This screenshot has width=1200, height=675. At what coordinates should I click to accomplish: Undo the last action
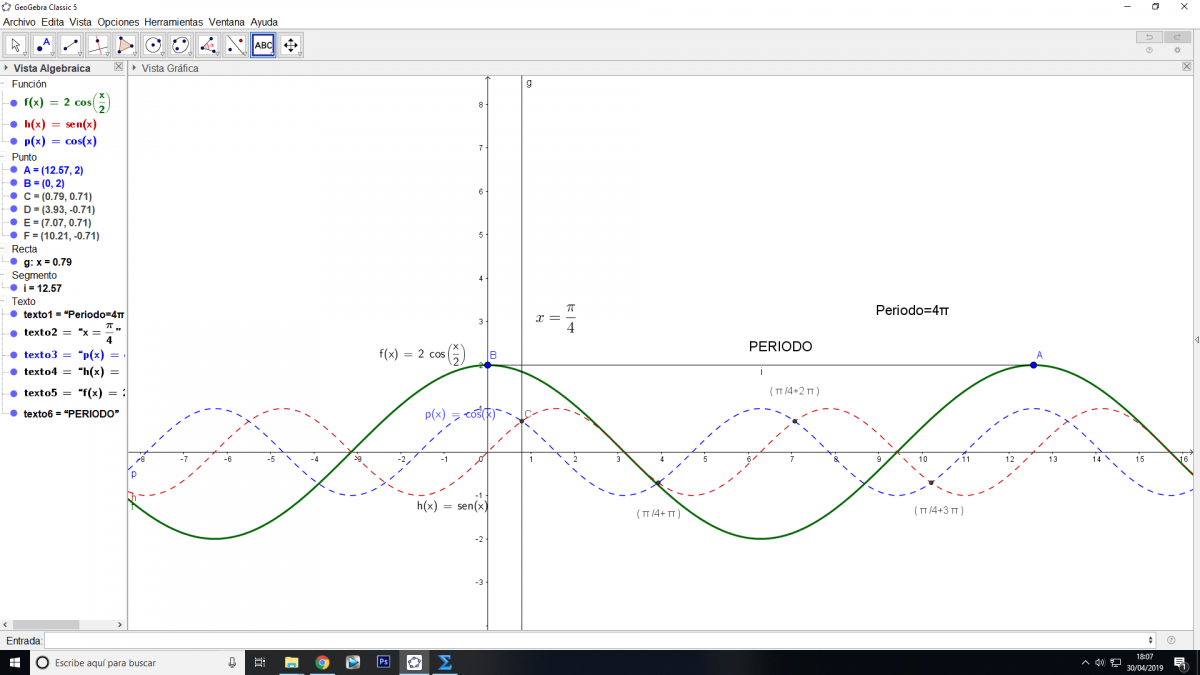1149,37
